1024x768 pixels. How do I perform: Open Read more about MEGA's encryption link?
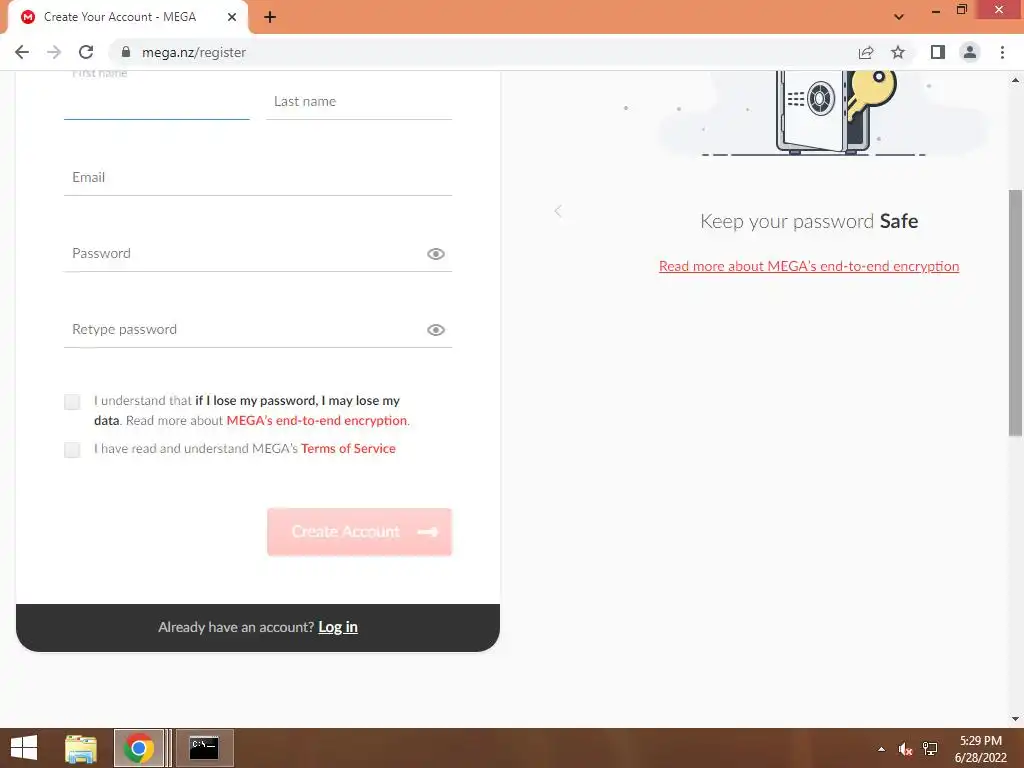pyautogui.click(x=809, y=266)
